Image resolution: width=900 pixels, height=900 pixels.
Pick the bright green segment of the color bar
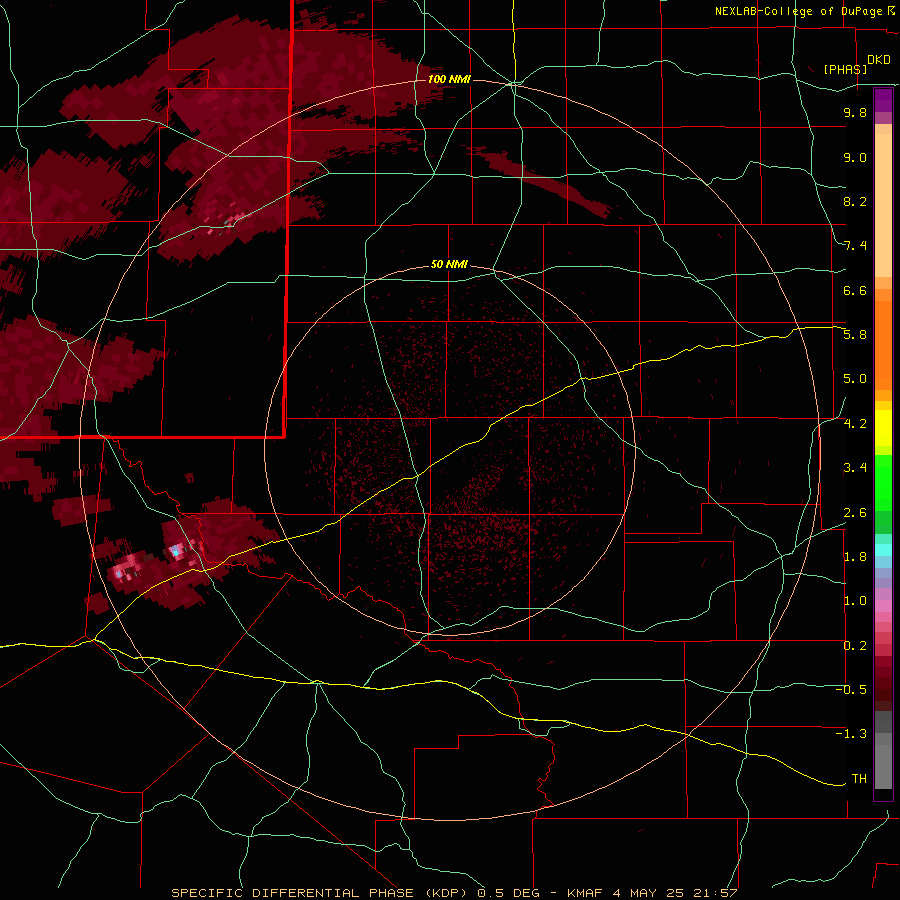point(883,481)
